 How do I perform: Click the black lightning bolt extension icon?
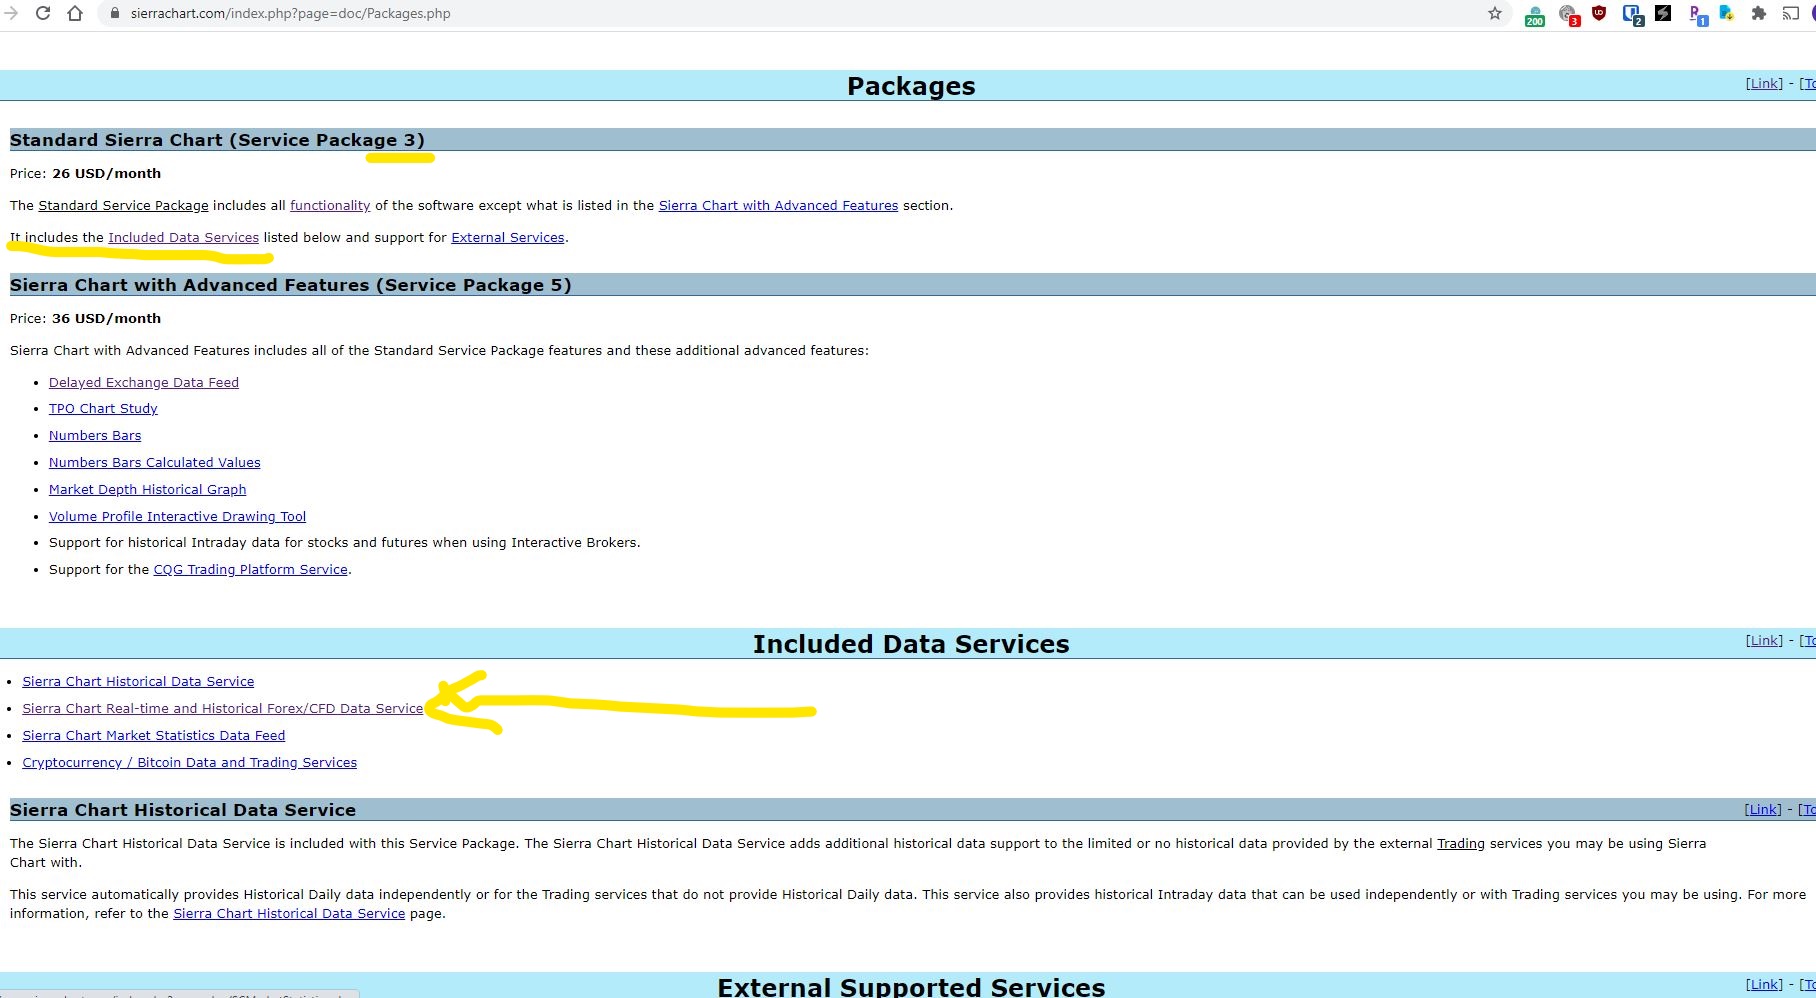[x=1663, y=13]
